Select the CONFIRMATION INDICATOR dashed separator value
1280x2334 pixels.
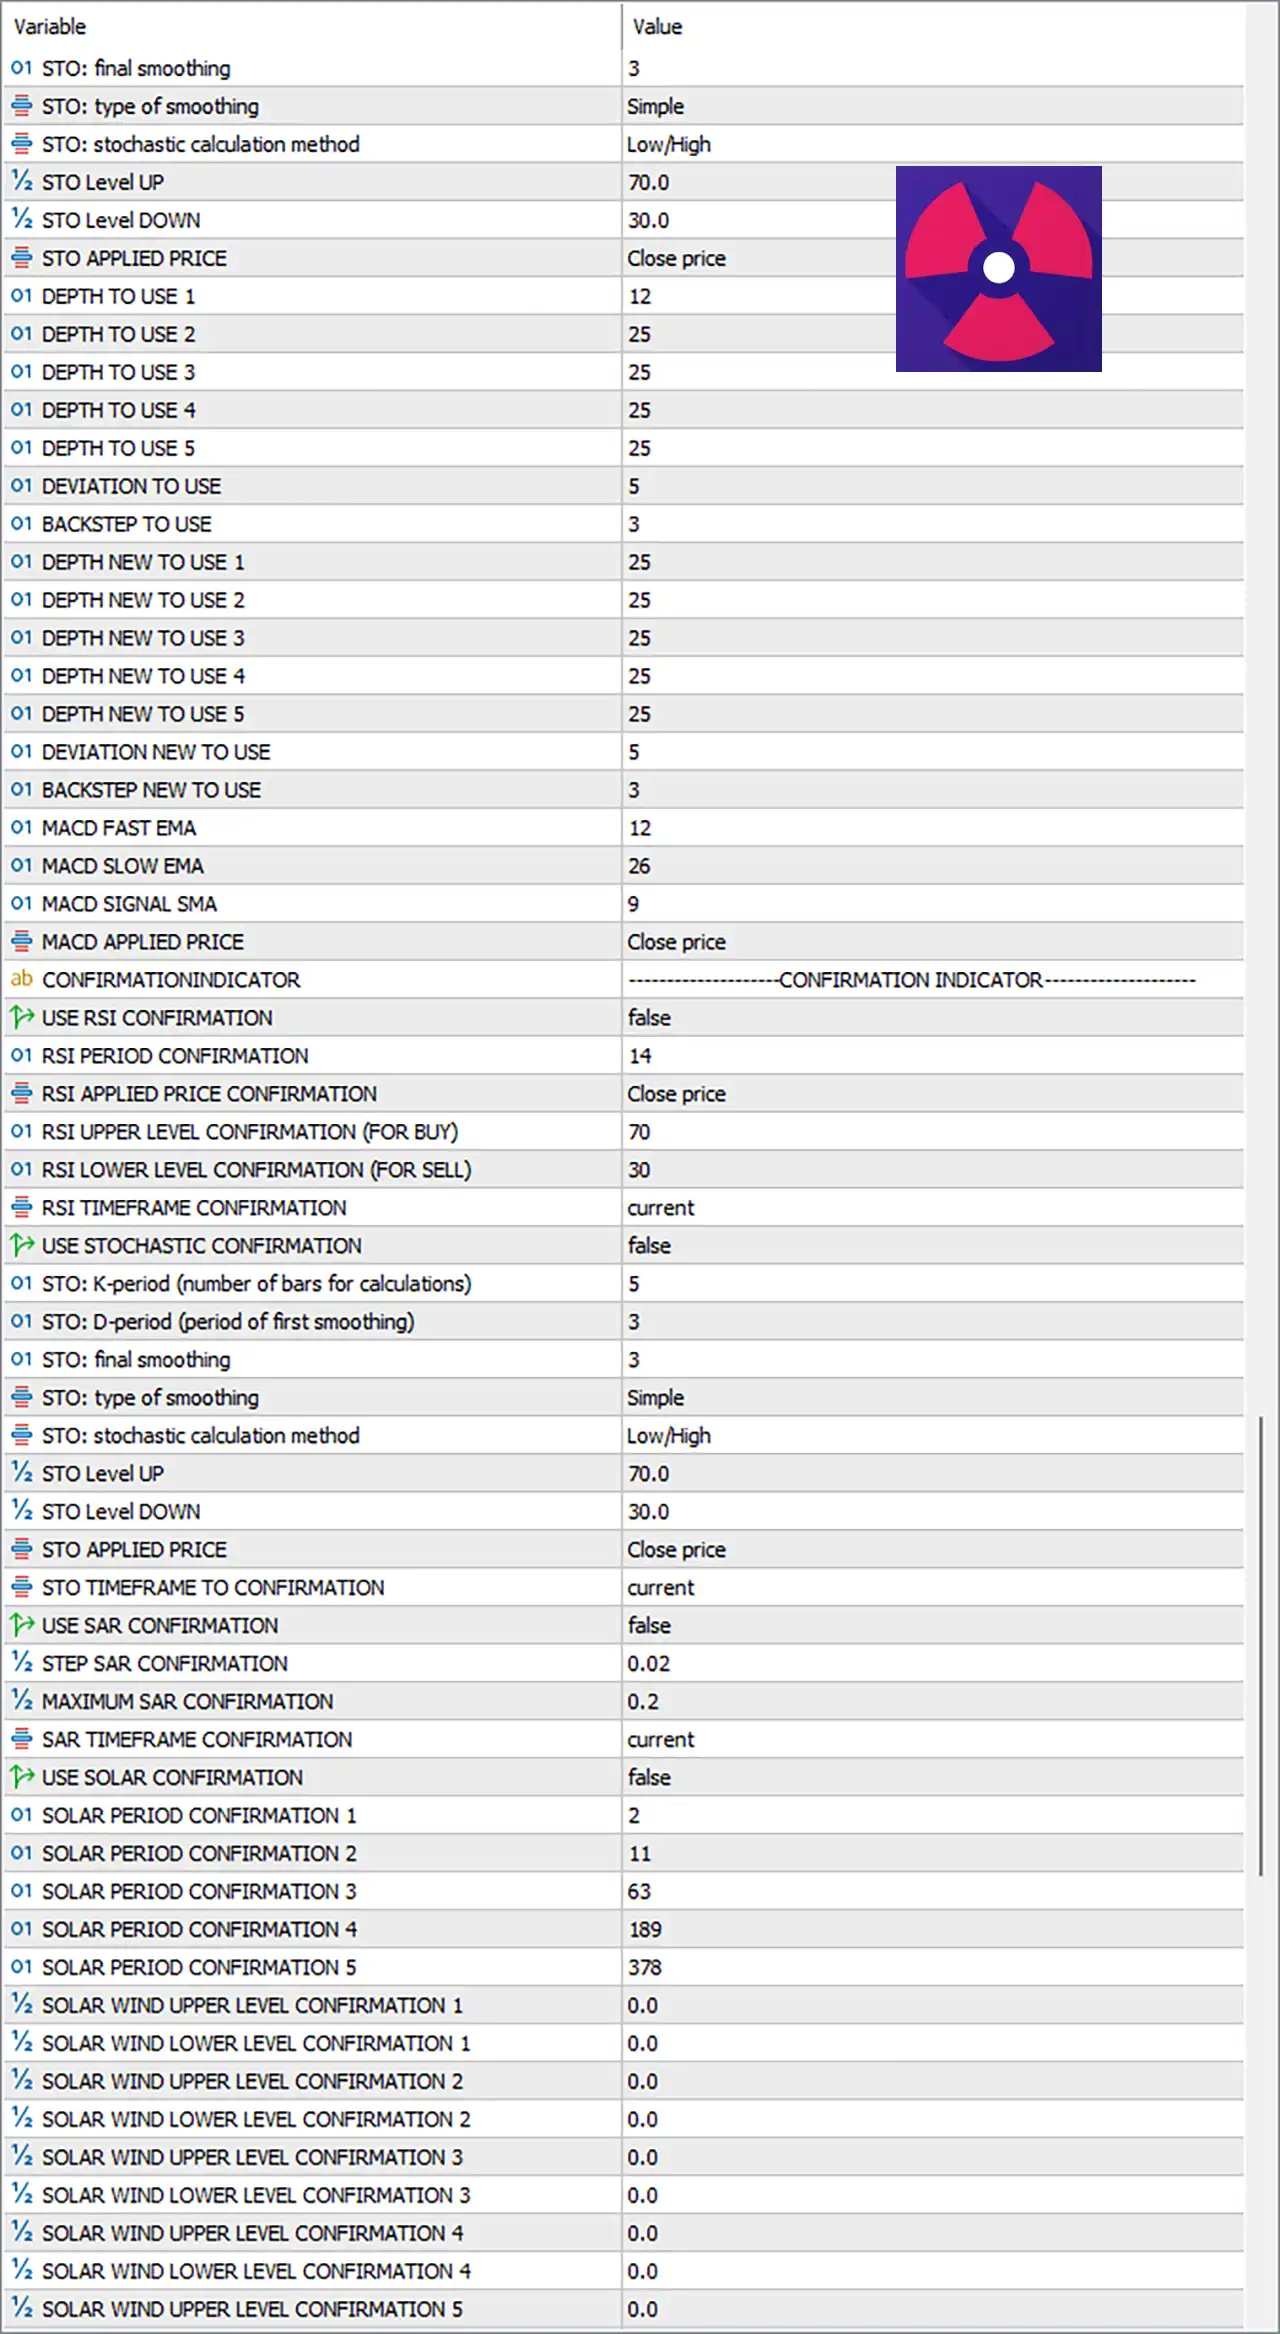click(x=912, y=980)
